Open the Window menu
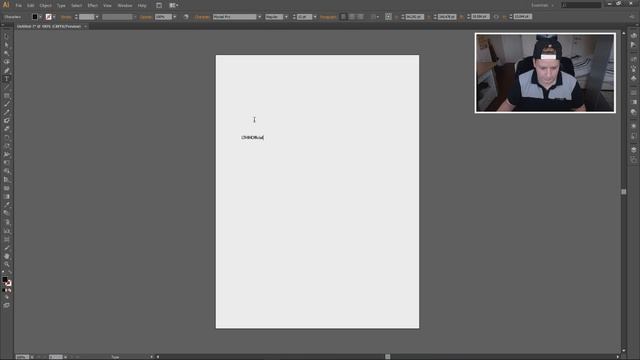The image size is (640, 360). 124,6
